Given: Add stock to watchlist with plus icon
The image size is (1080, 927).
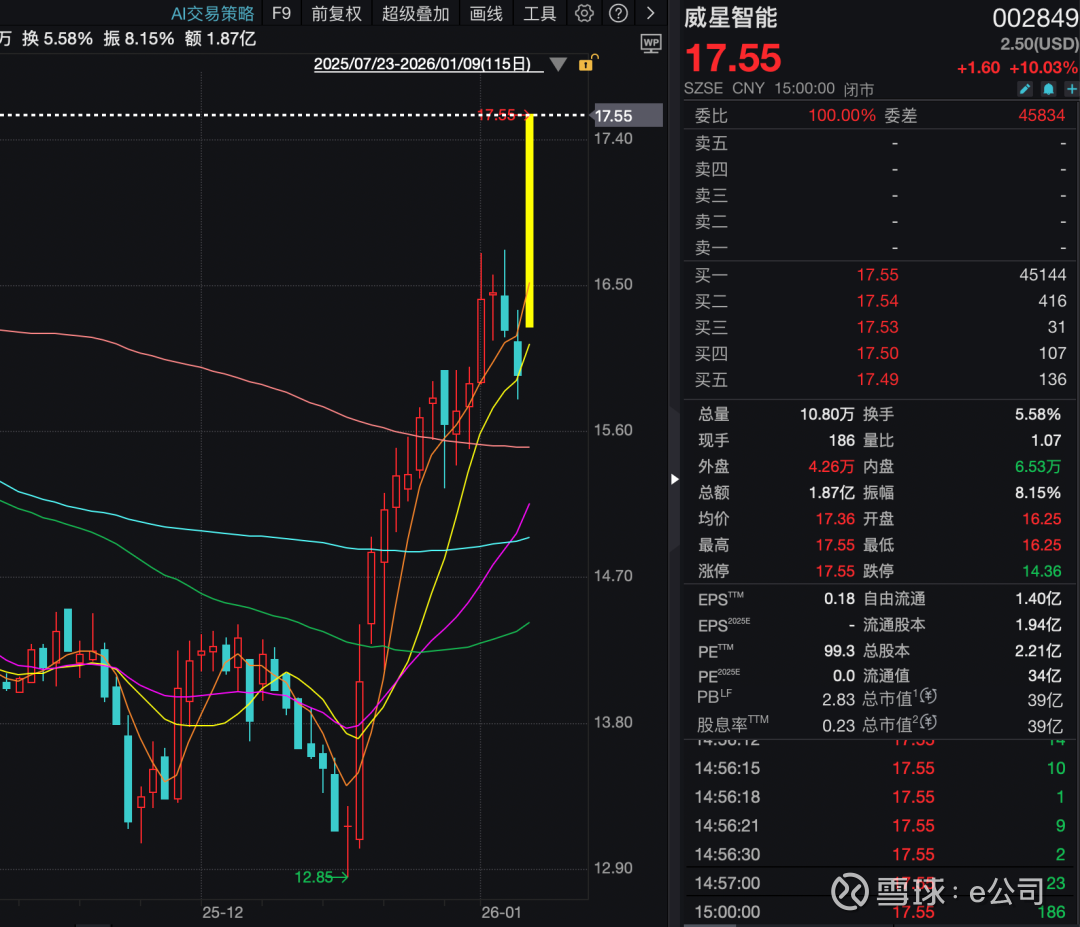Looking at the screenshot, I should pos(1071,89).
